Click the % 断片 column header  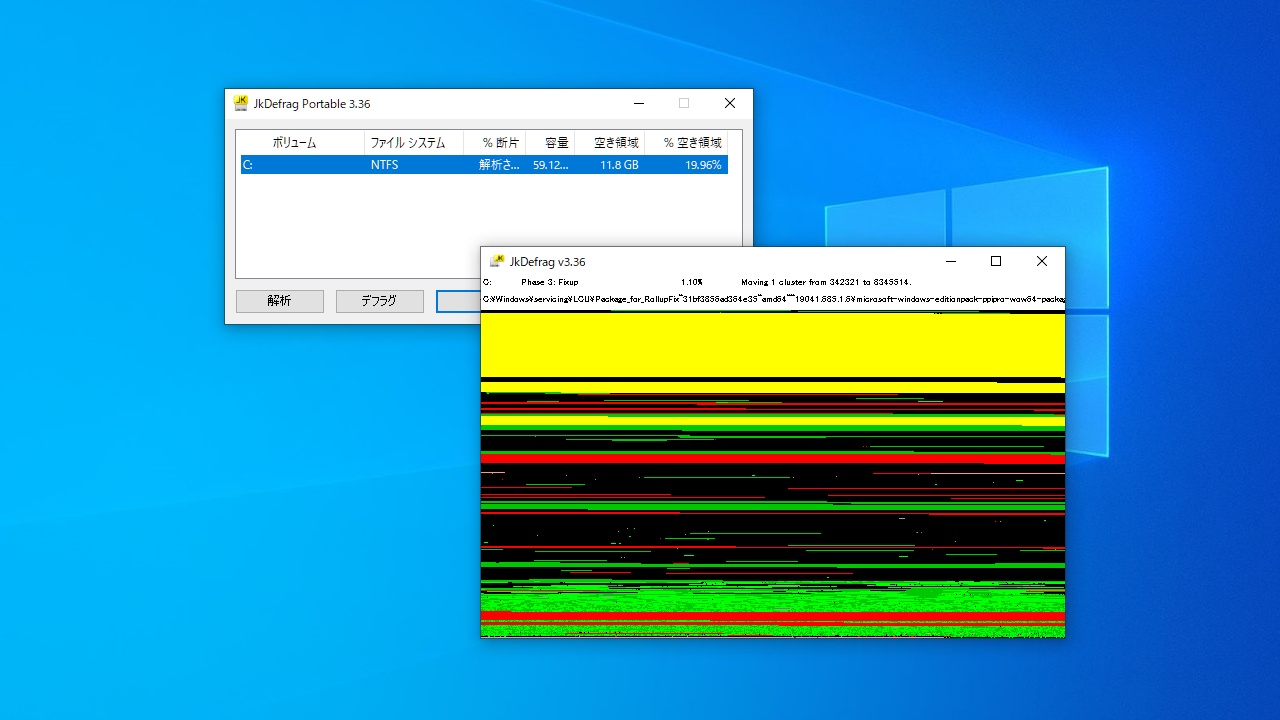(x=495, y=143)
